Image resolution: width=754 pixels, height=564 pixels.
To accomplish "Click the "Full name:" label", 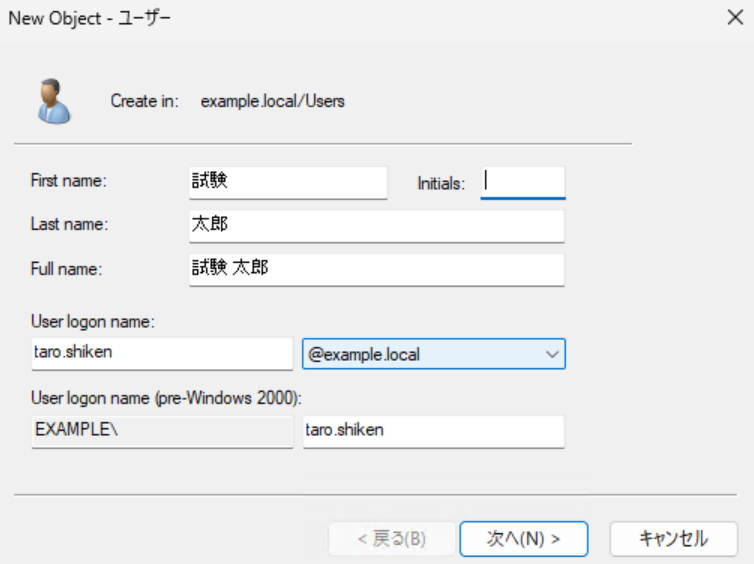I will [x=68, y=268].
